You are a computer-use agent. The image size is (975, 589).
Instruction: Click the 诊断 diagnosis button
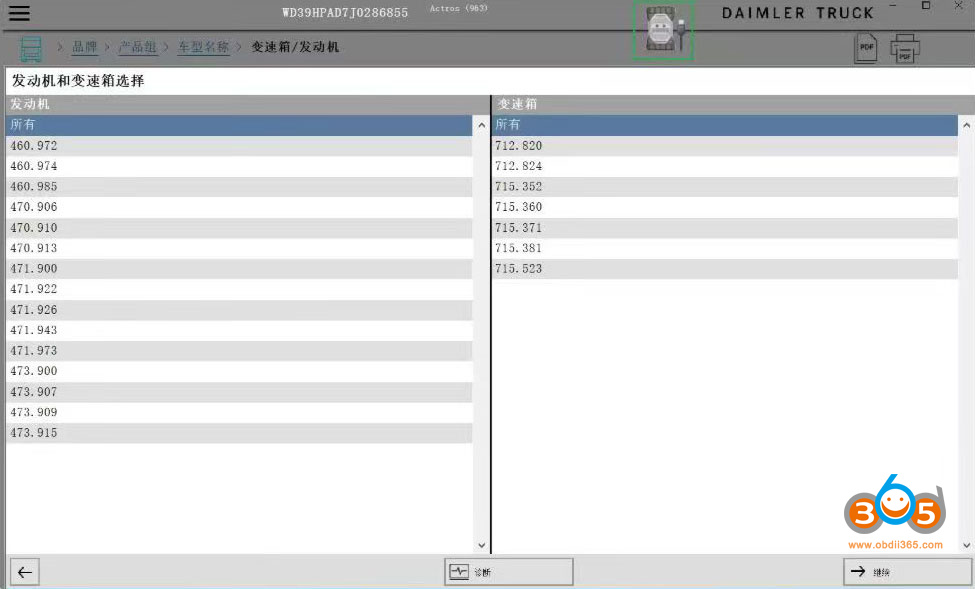tap(508, 572)
